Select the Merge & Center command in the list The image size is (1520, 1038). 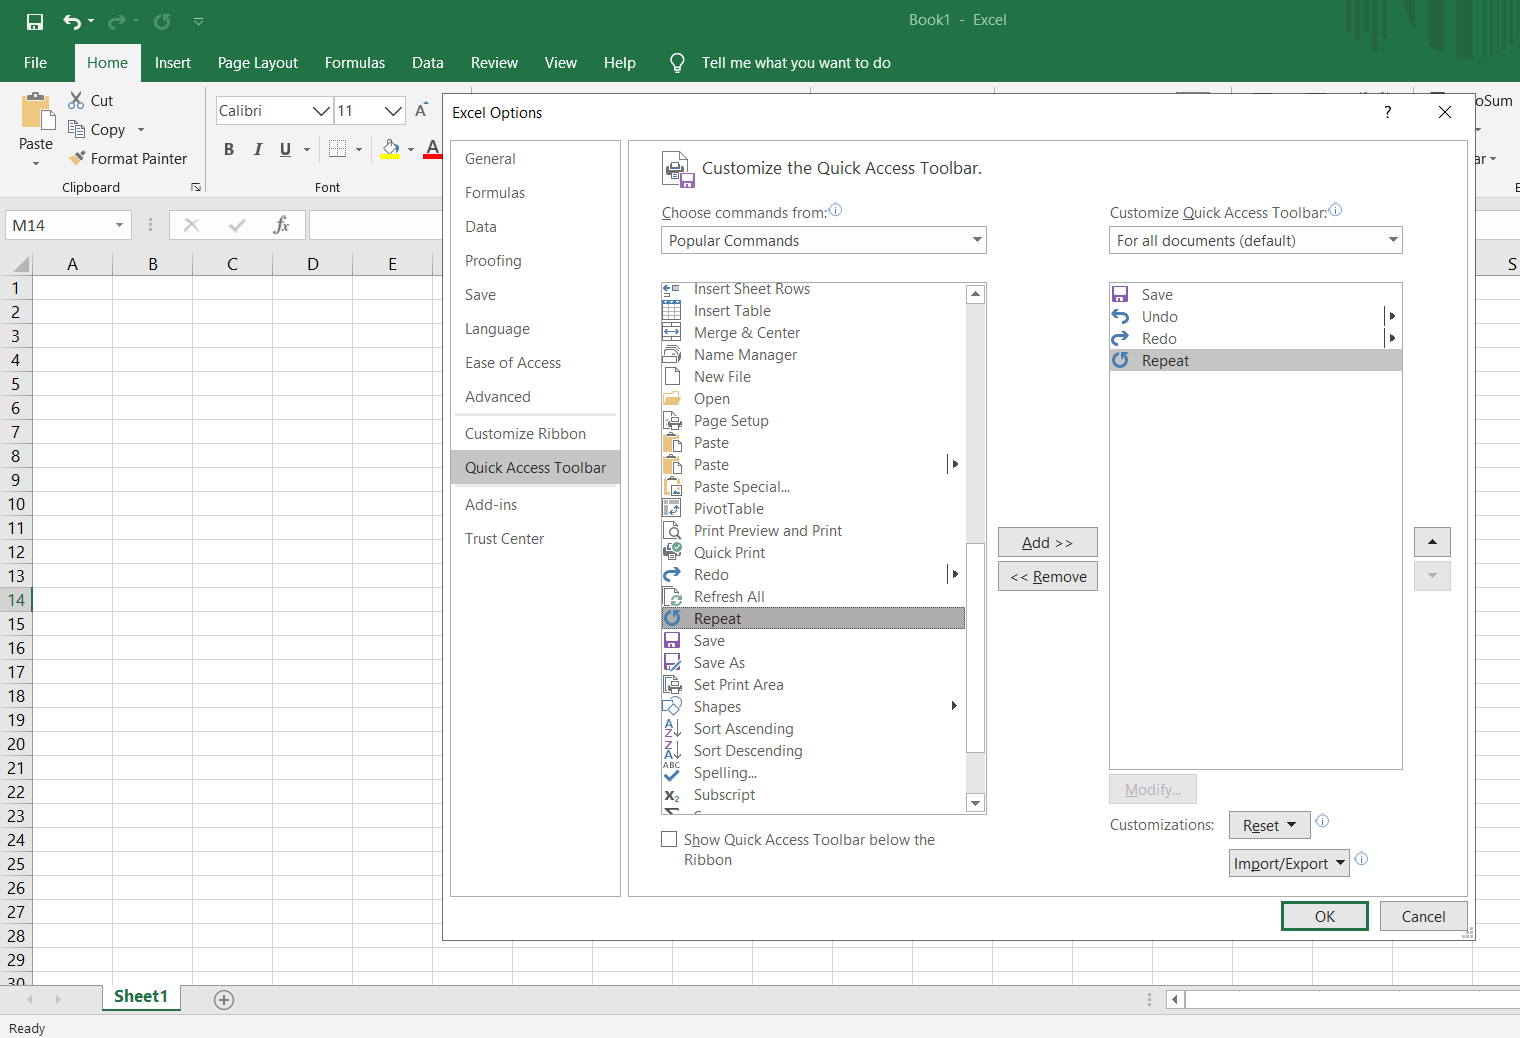tap(746, 332)
